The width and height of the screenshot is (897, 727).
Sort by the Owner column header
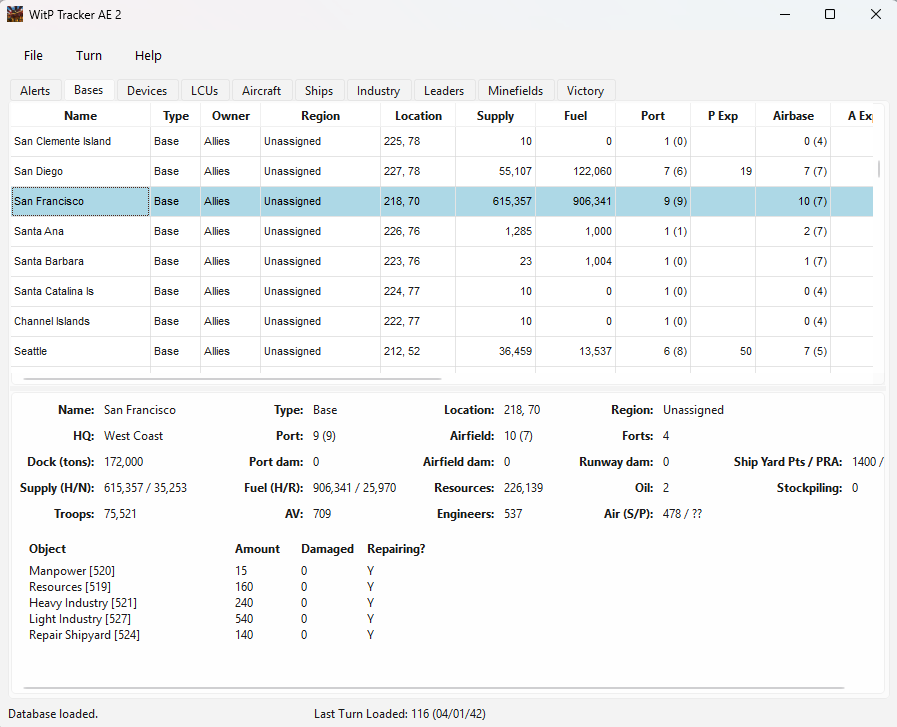pyautogui.click(x=231, y=116)
